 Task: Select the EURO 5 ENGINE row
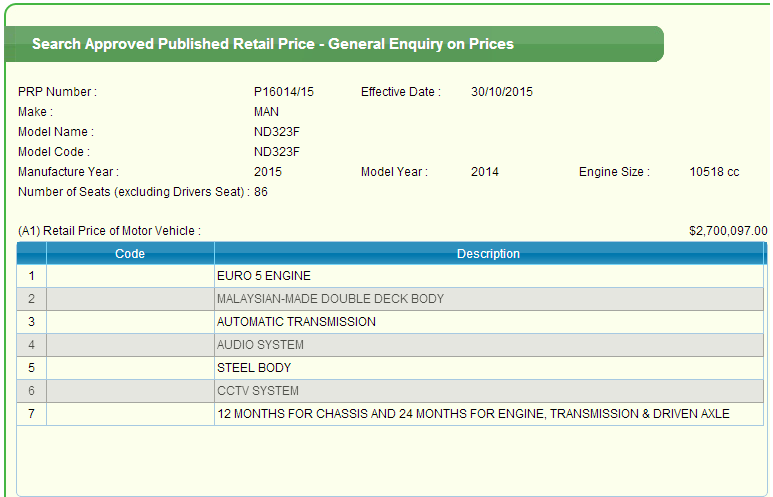[x=264, y=276]
